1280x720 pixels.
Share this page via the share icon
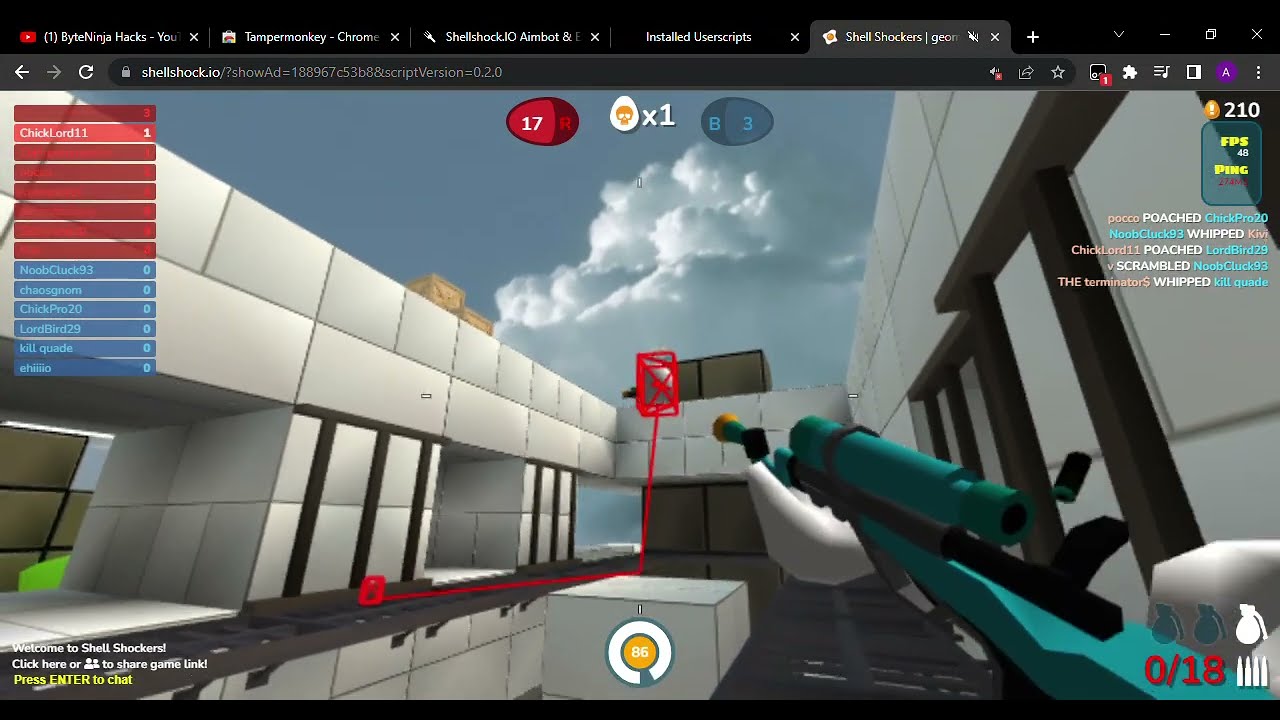click(1026, 72)
